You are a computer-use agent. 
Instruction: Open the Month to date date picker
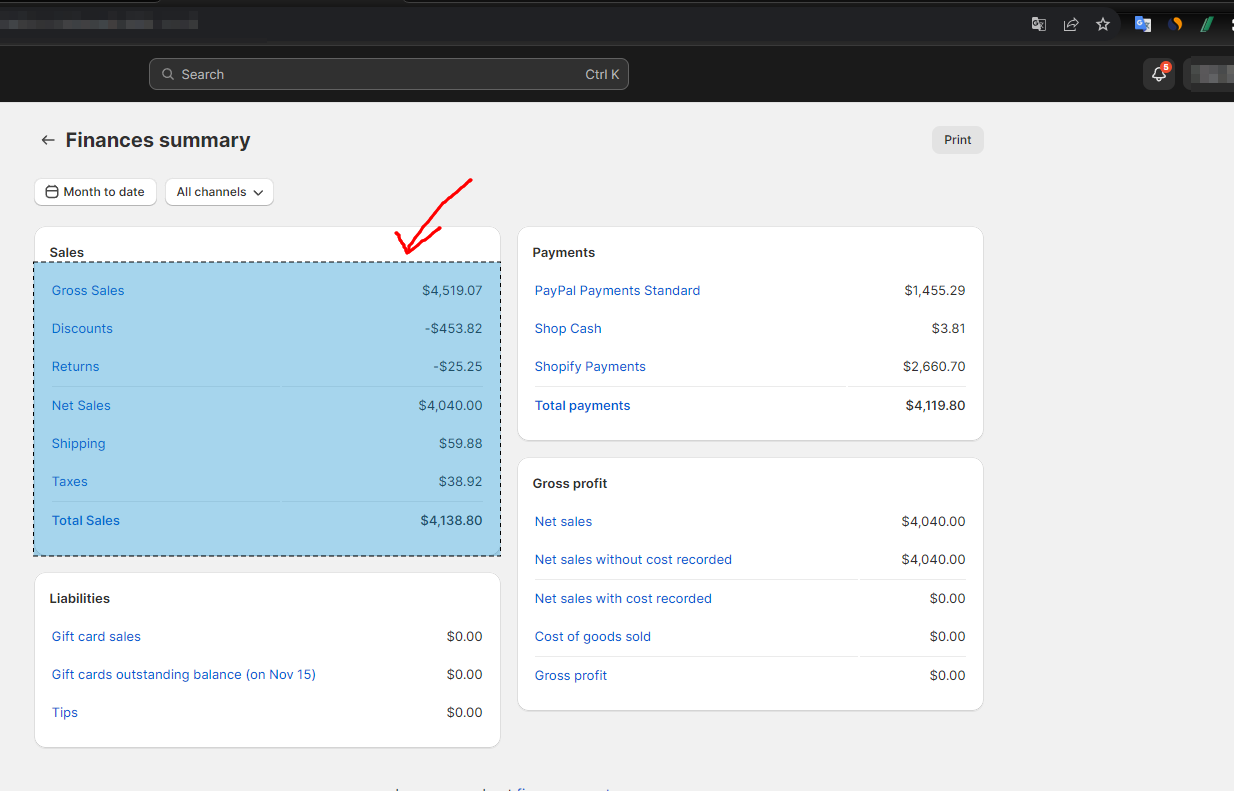click(x=95, y=192)
